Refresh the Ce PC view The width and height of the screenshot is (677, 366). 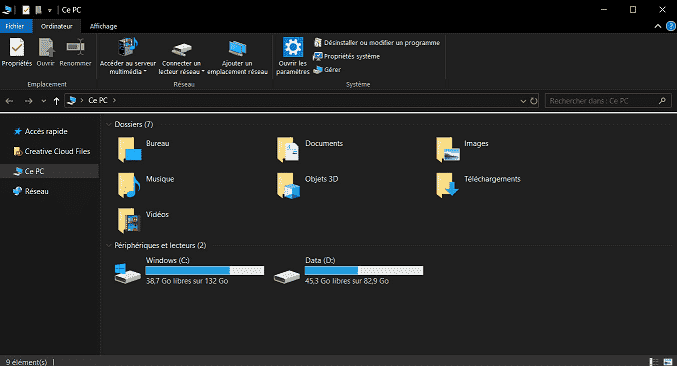534,101
